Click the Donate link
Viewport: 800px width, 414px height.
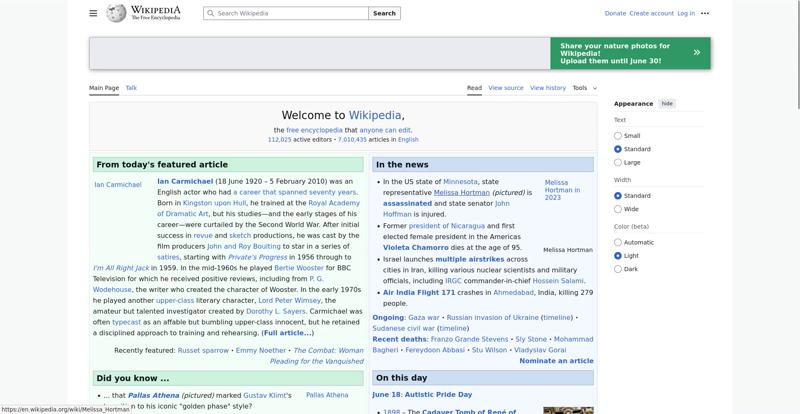615,13
